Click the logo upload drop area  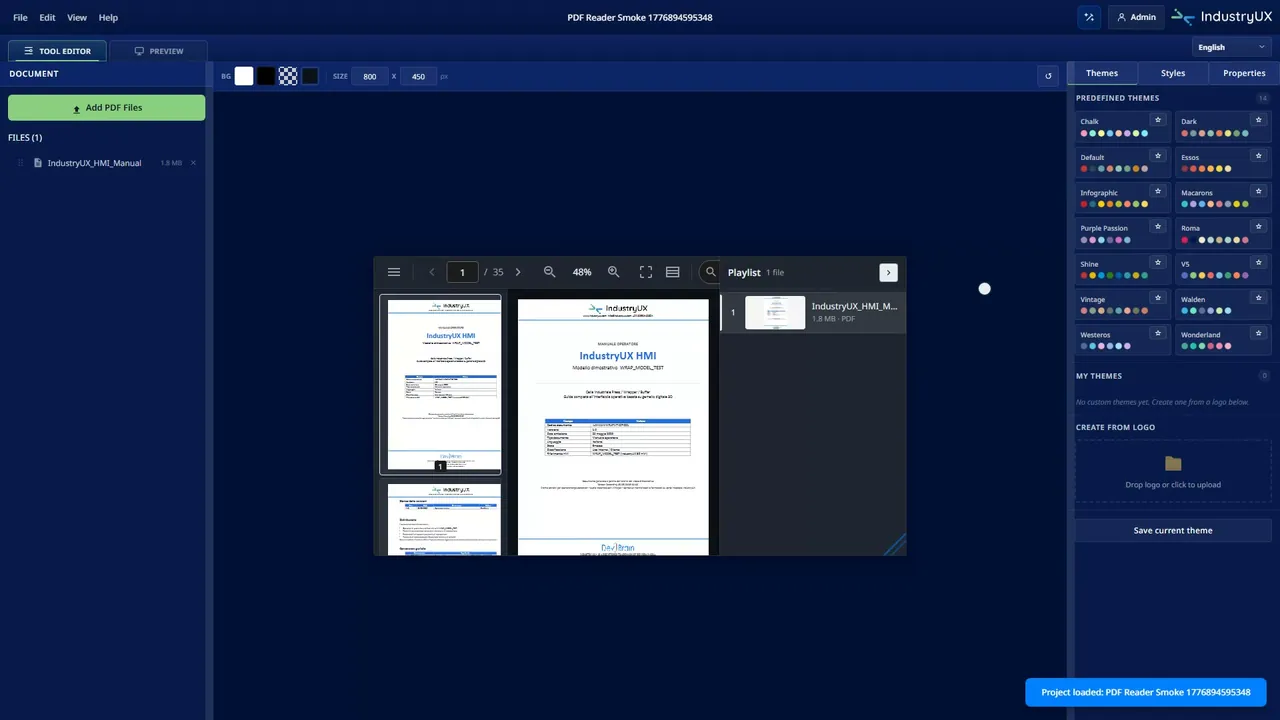pyautogui.click(x=1173, y=471)
